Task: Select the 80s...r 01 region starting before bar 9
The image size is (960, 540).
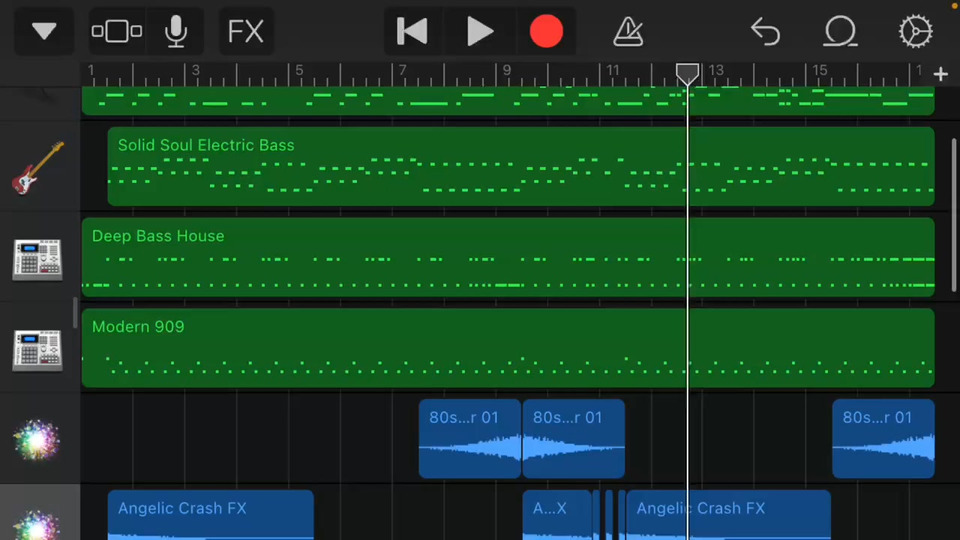Action: [470, 438]
